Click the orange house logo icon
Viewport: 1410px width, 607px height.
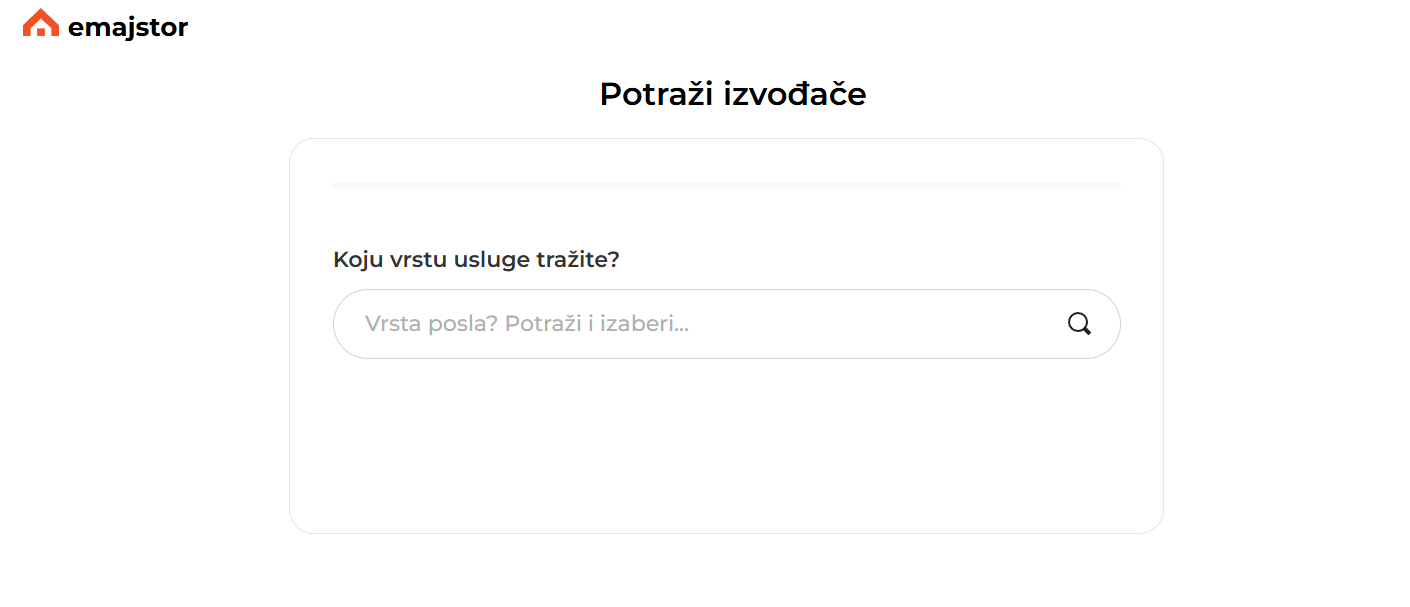[41, 23]
